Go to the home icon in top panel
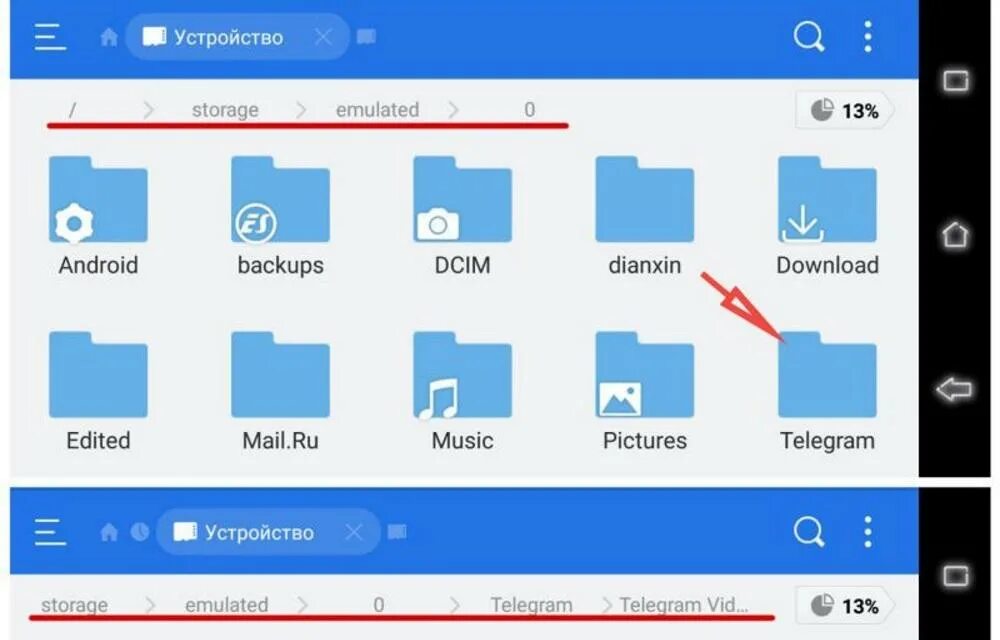 tap(109, 38)
